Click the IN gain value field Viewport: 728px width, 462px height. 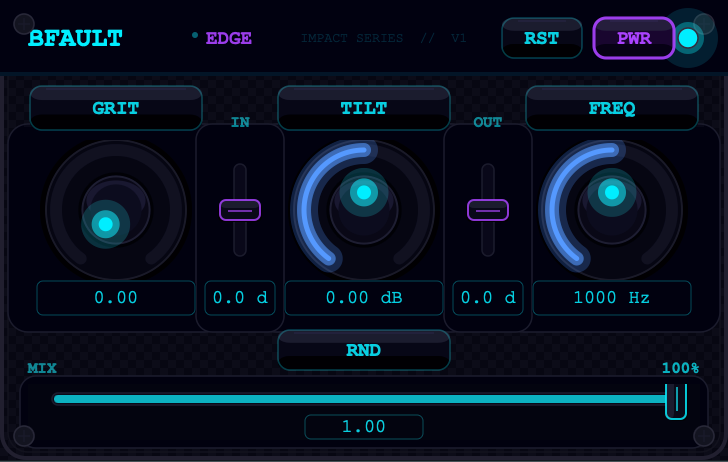tap(240, 298)
